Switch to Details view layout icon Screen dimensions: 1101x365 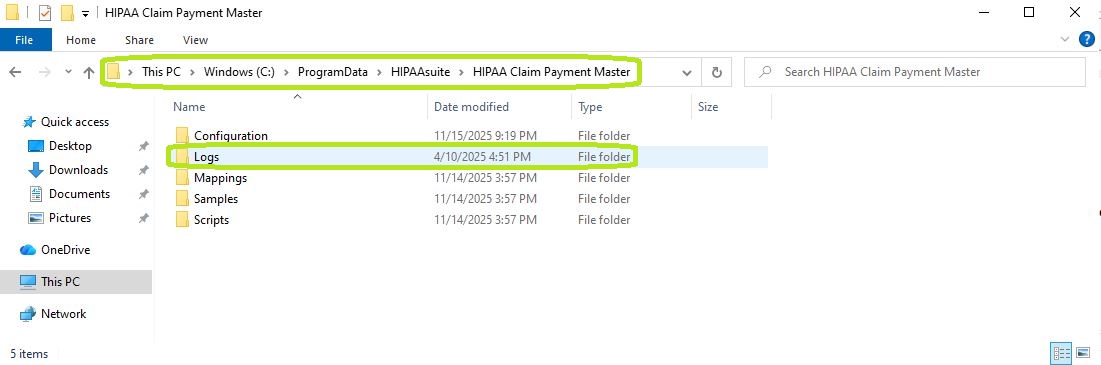pos(1061,353)
